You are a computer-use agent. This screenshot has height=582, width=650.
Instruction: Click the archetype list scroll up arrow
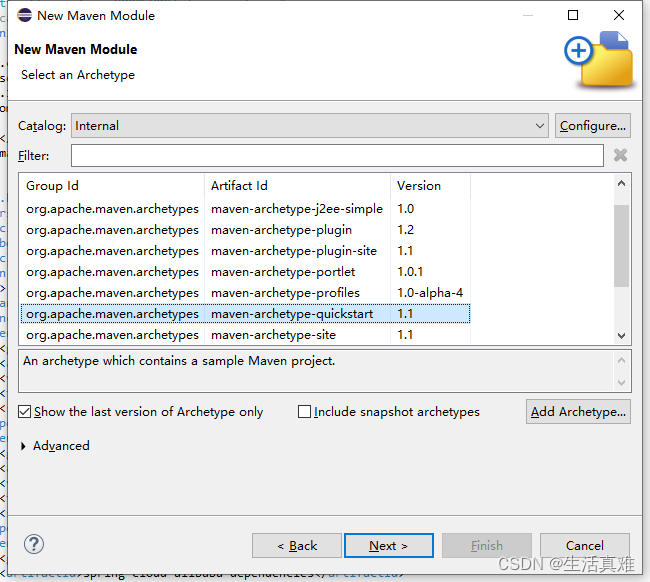(621, 184)
